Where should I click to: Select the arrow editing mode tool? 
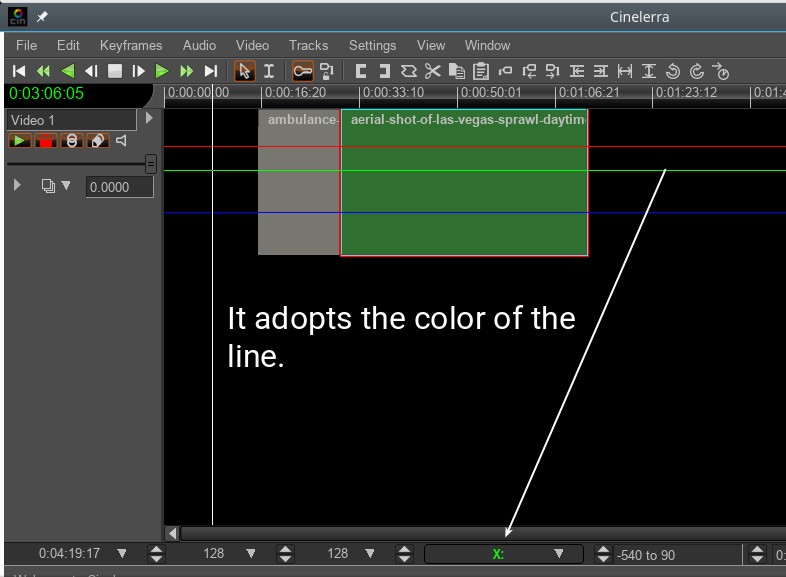244,71
